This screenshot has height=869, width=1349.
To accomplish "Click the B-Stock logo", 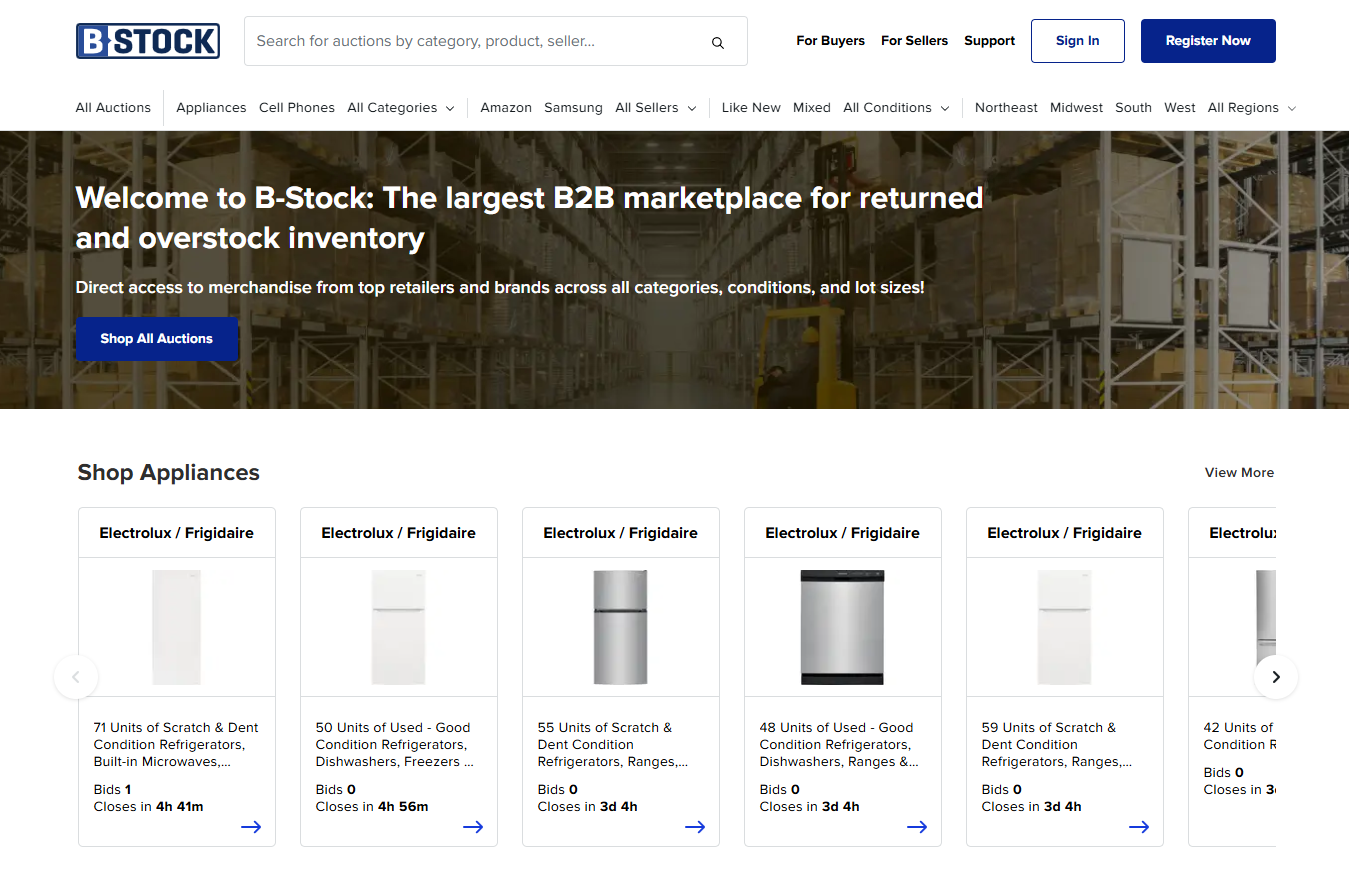I will (x=148, y=41).
